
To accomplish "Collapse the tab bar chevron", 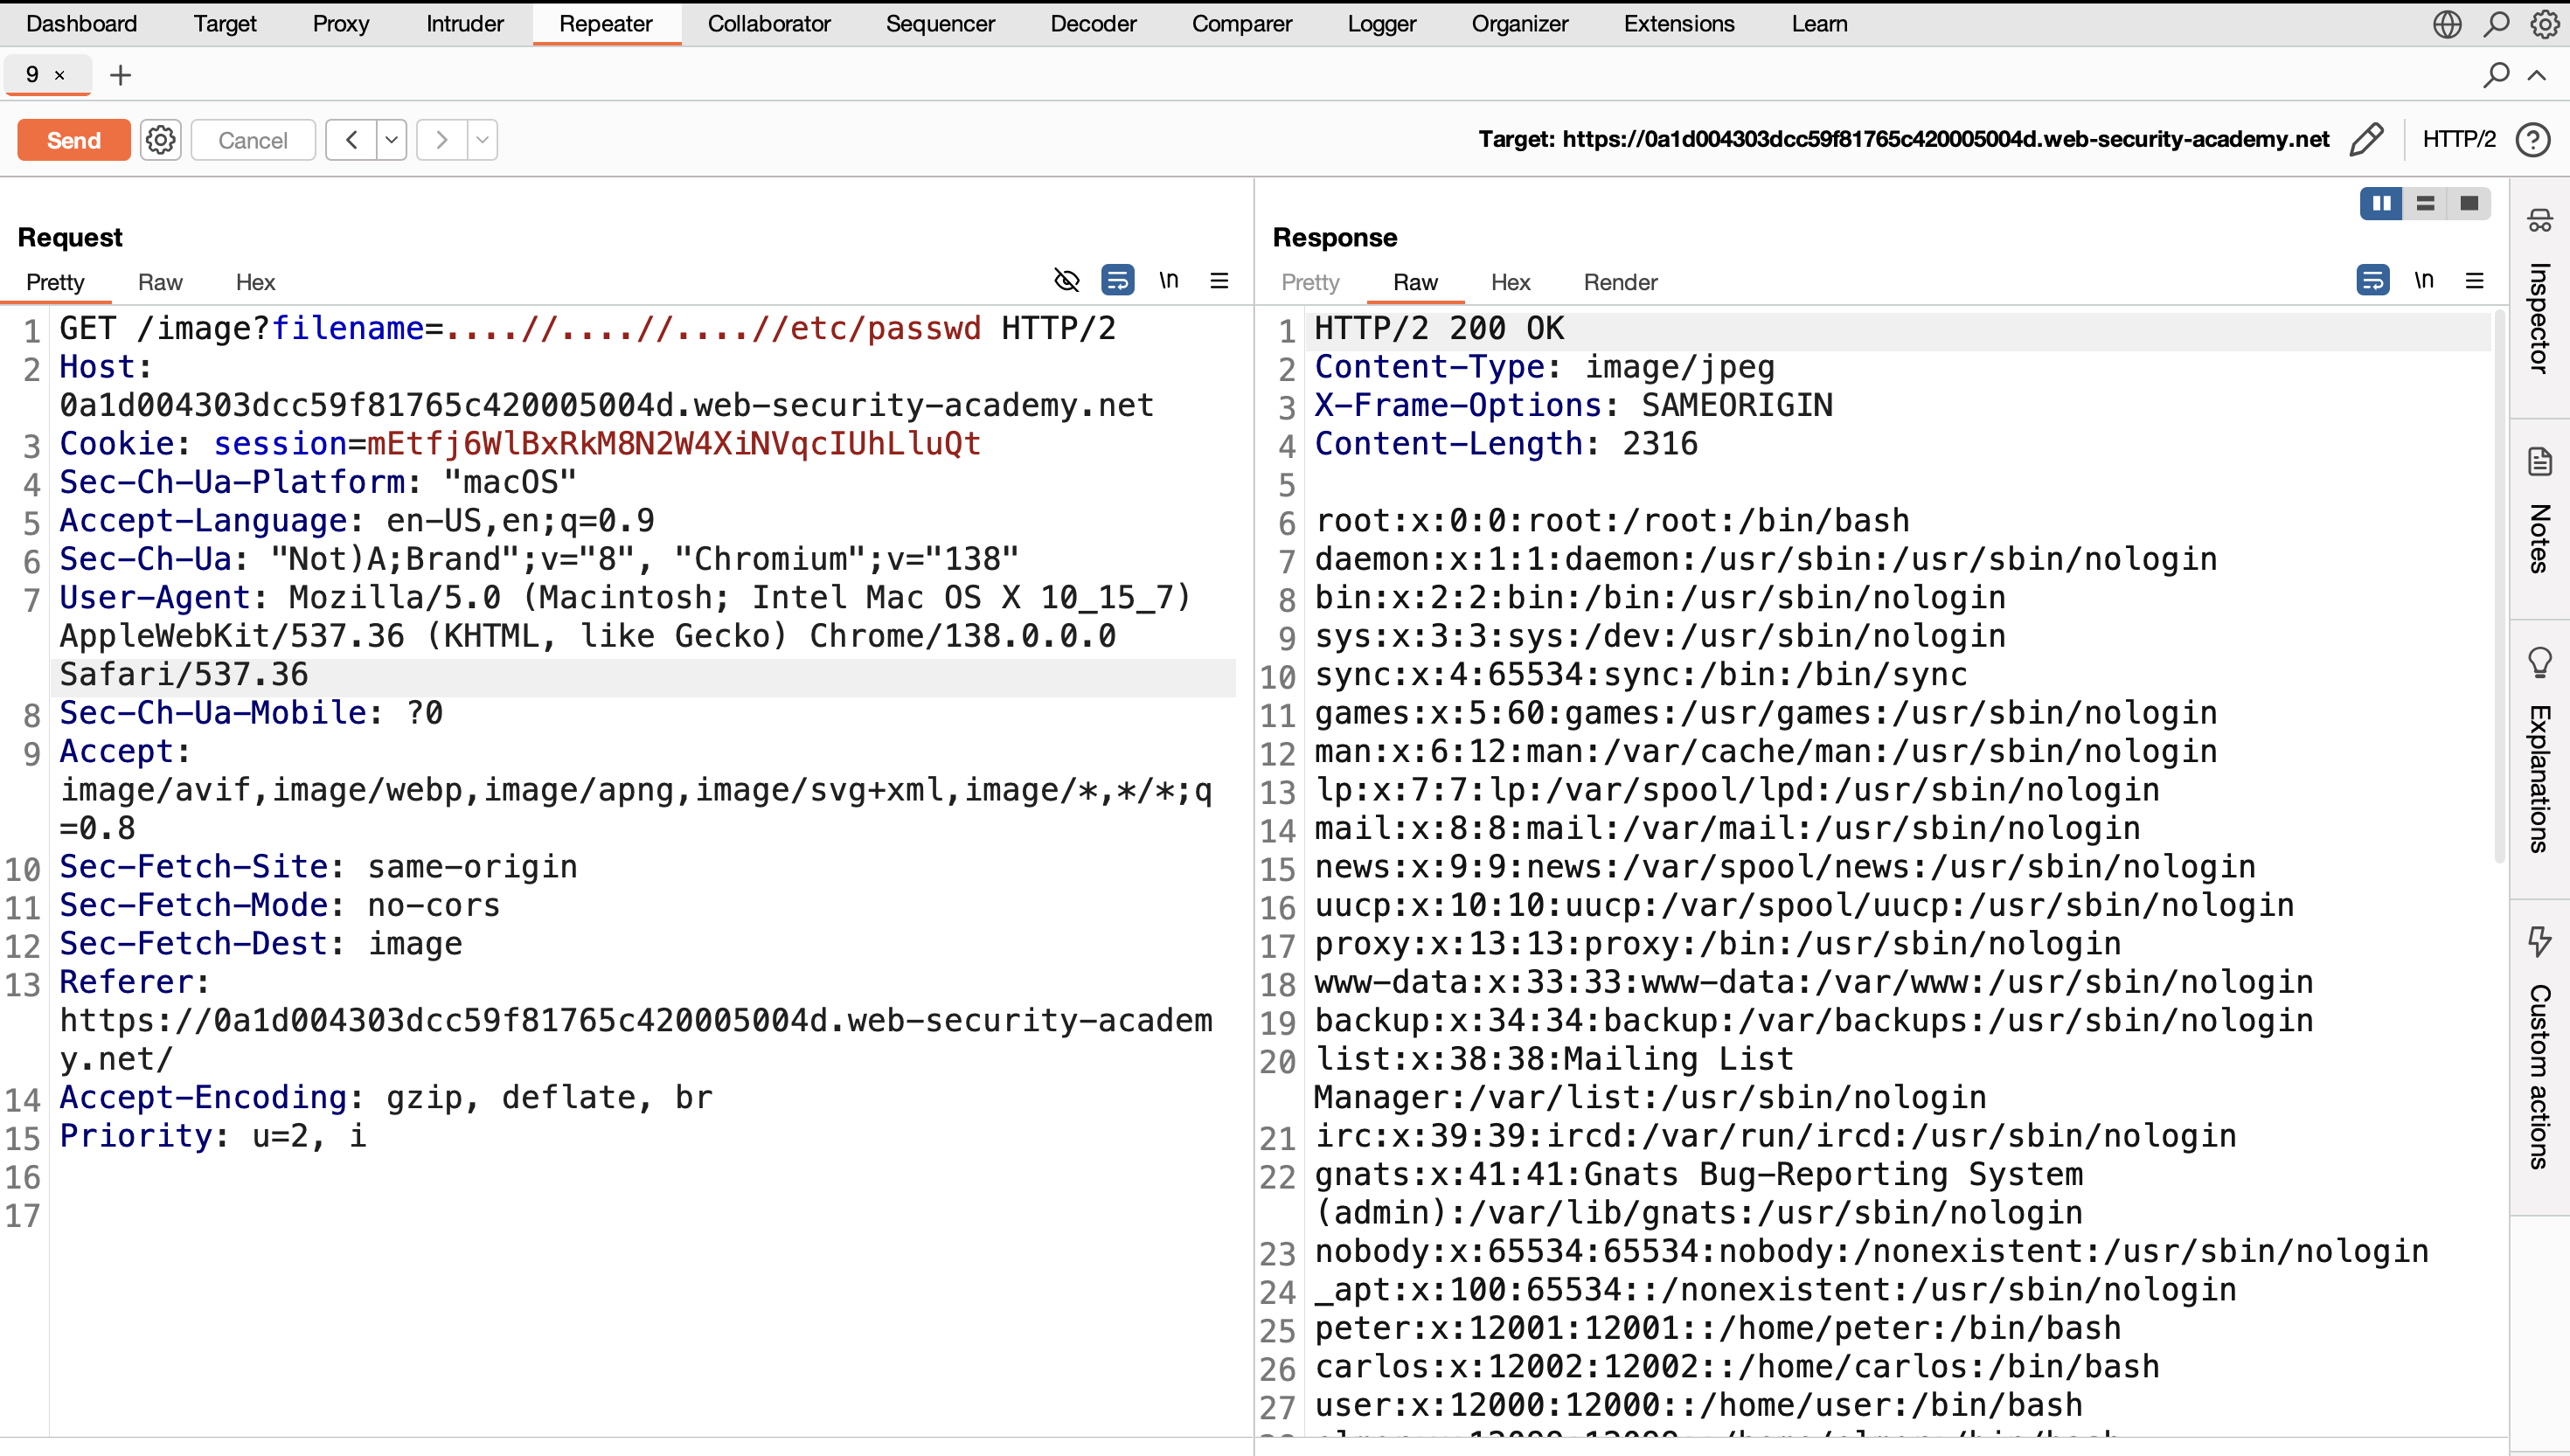I will [2537, 75].
